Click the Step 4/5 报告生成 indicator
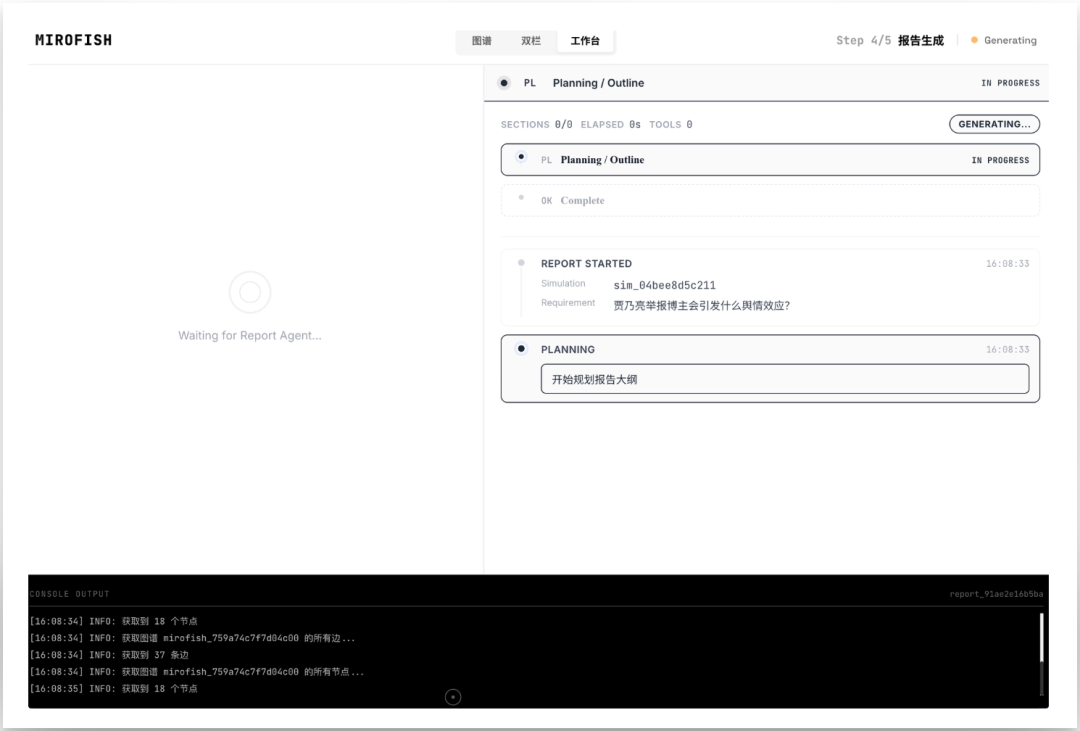The image size is (1080, 731). (x=889, y=41)
